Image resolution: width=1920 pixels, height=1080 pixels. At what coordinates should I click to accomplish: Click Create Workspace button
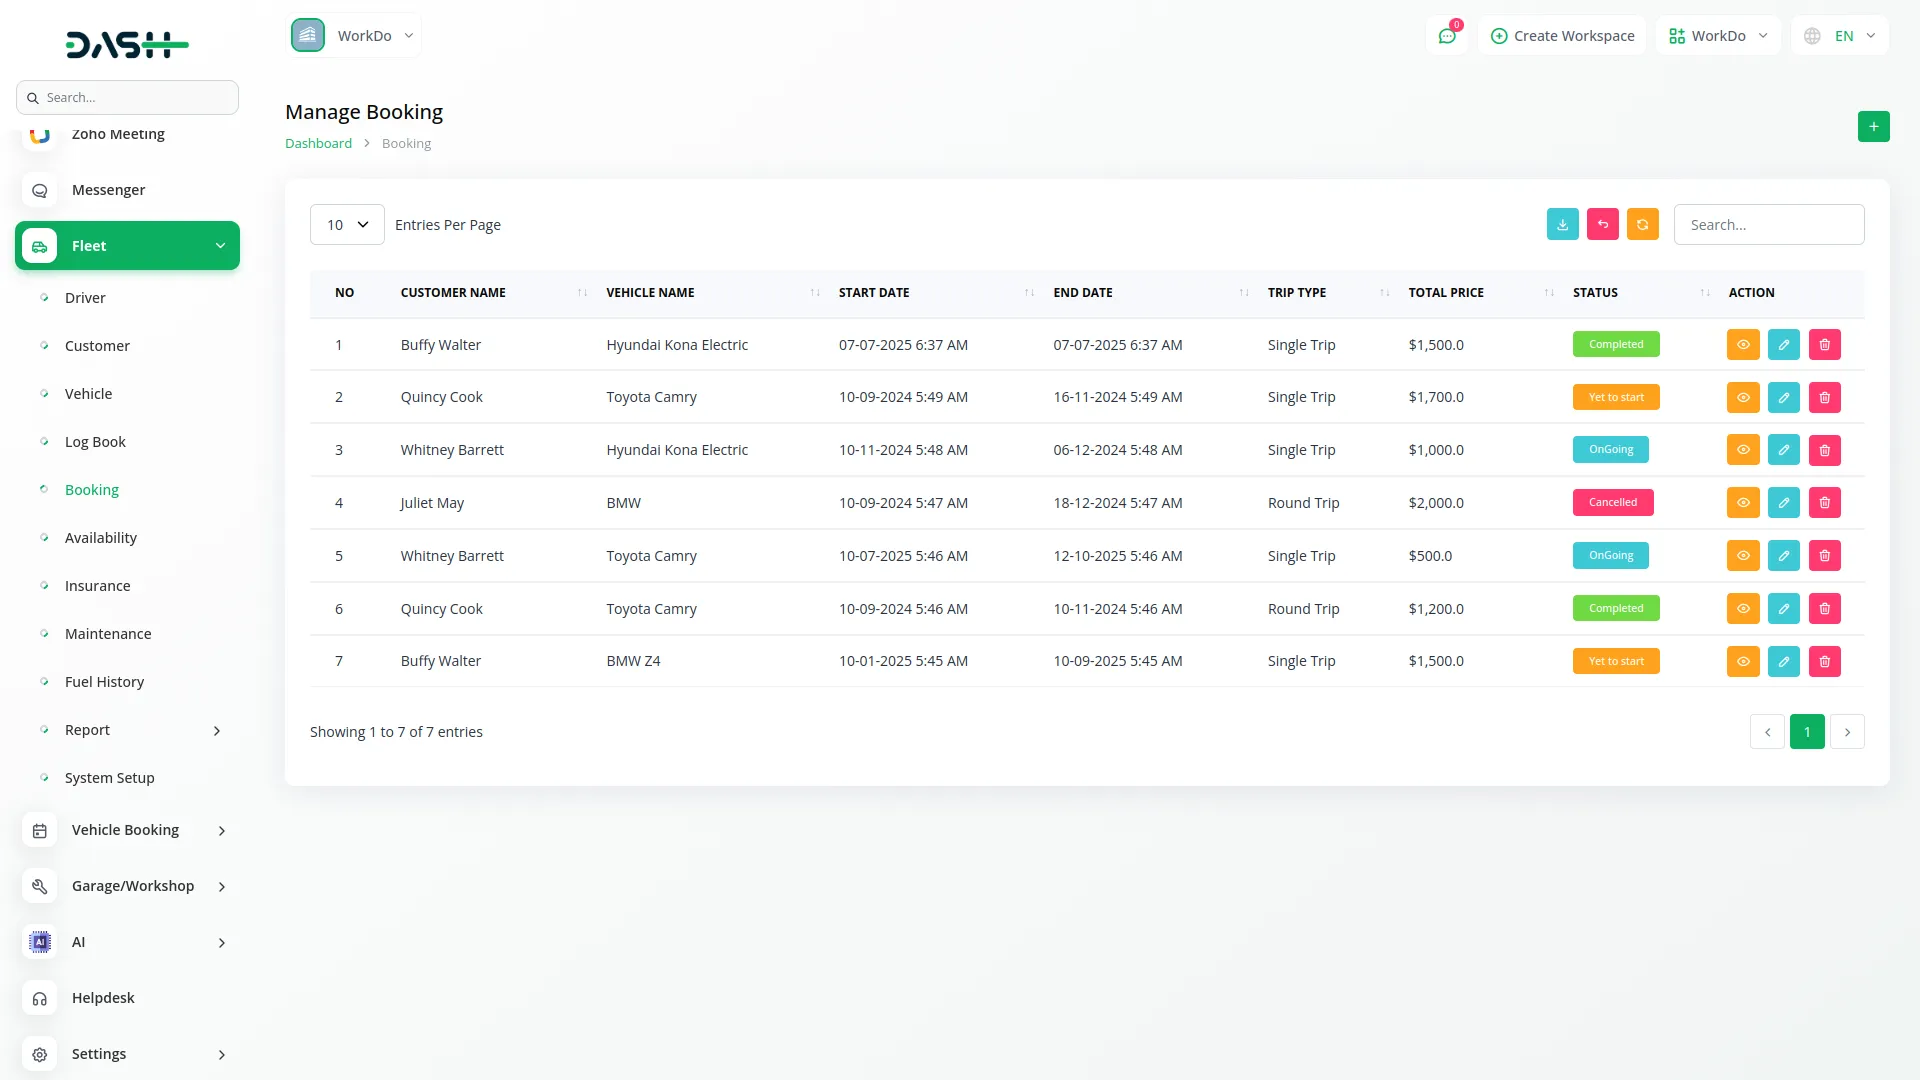pos(1562,36)
